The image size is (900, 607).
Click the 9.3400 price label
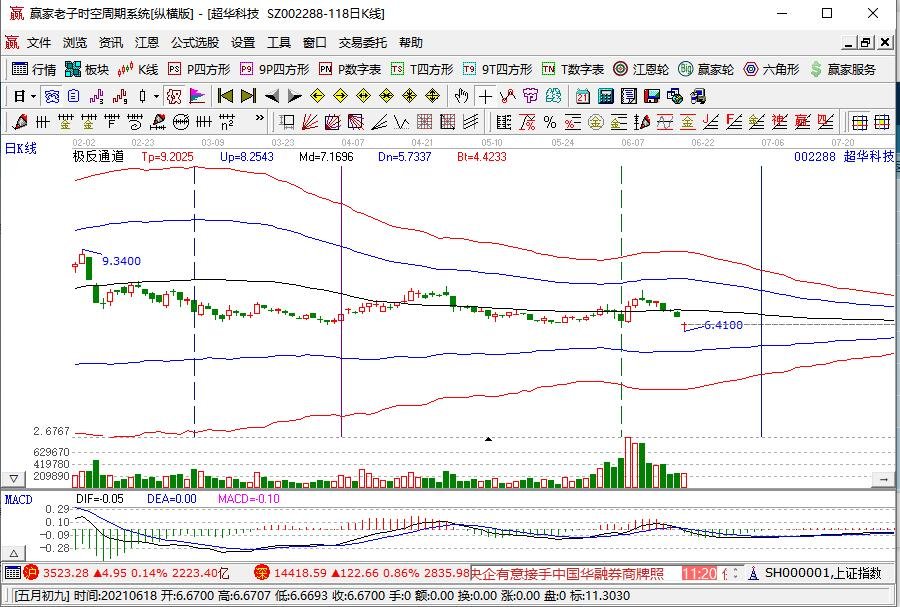point(121,261)
